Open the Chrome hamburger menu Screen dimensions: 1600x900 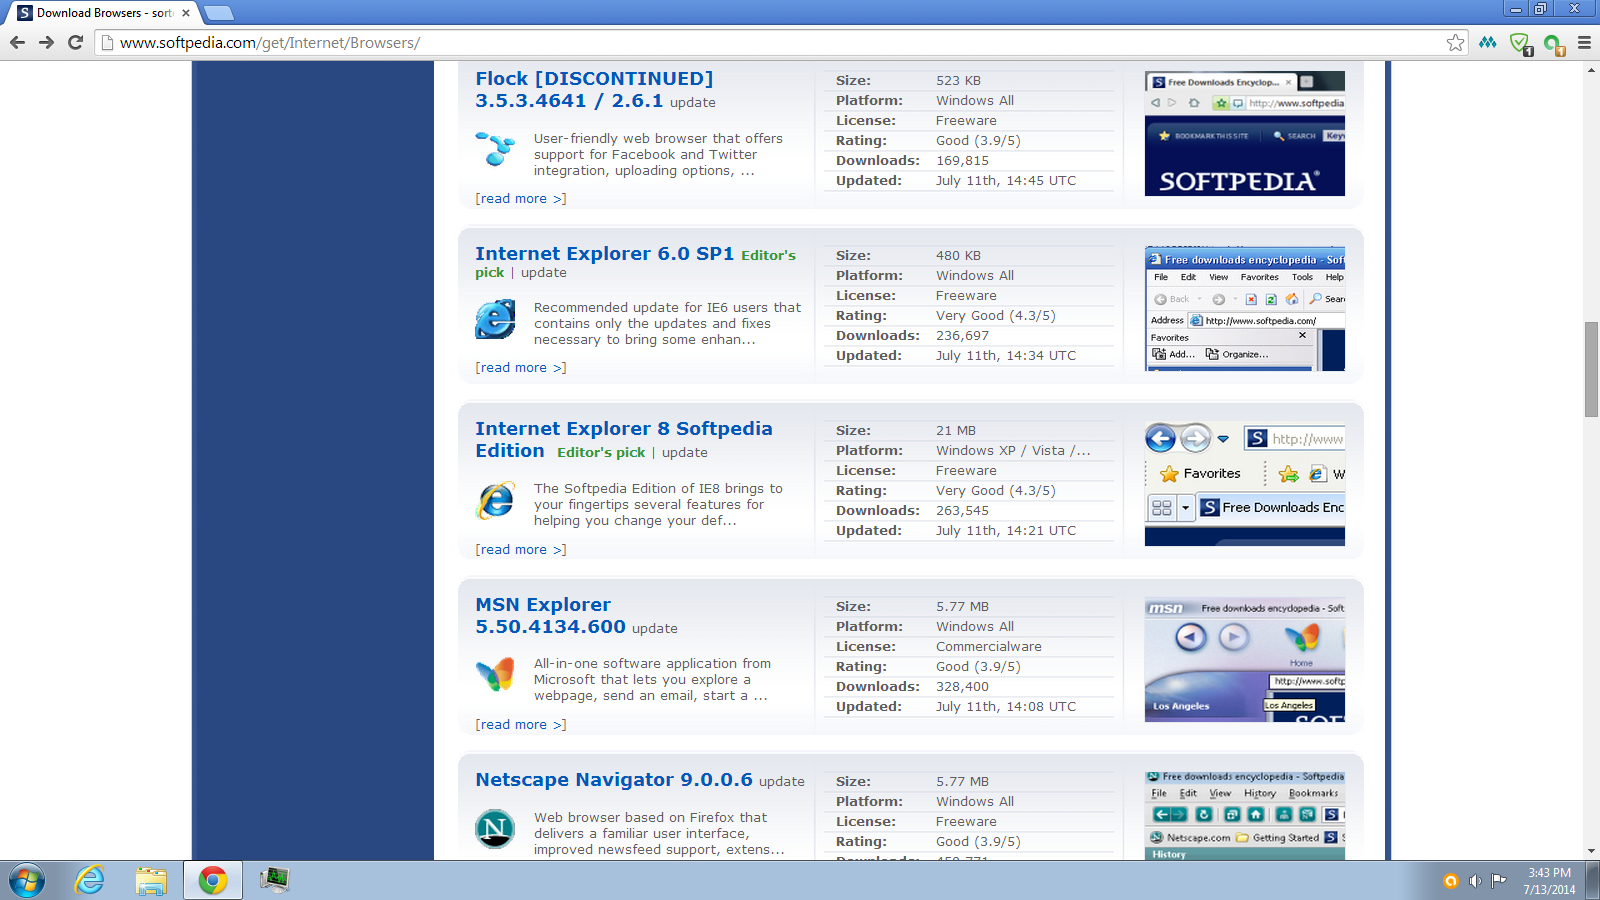click(1584, 42)
